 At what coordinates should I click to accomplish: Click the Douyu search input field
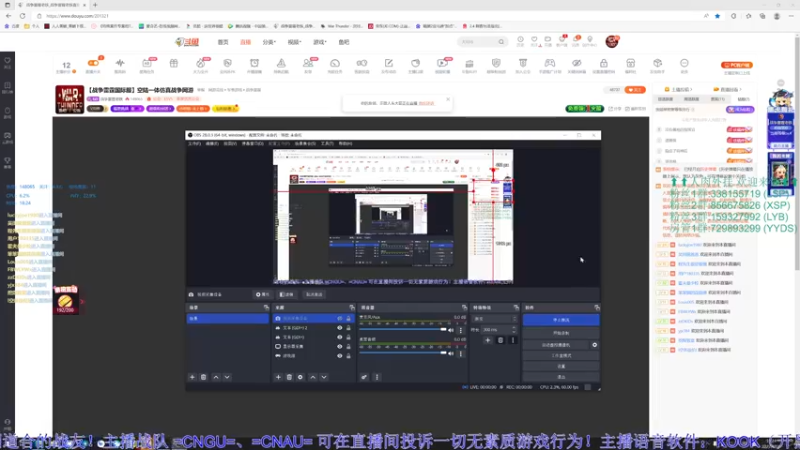(x=478, y=42)
